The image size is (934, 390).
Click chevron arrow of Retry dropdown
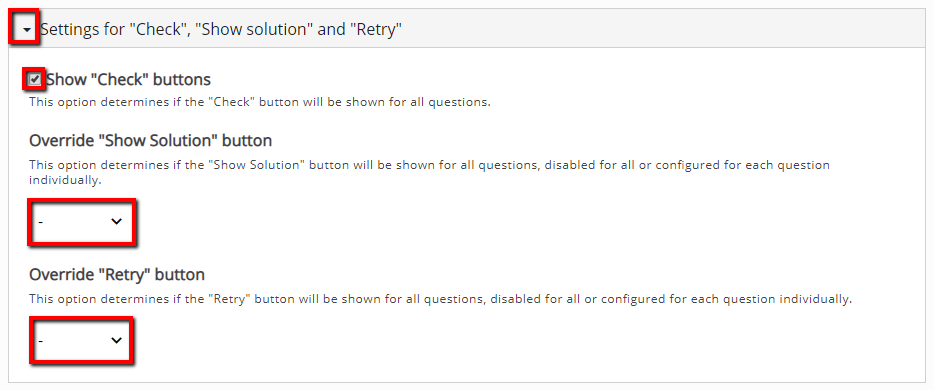pyautogui.click(x=116, y=341)
